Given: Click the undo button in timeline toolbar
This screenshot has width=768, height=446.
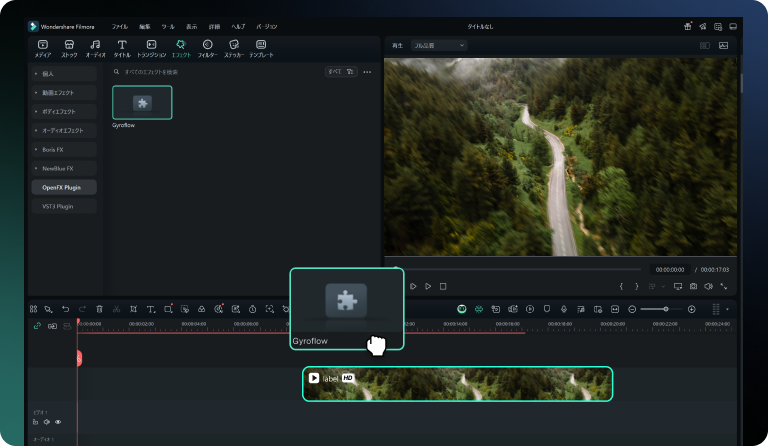Looking at the screenshot, I should 65,309.
